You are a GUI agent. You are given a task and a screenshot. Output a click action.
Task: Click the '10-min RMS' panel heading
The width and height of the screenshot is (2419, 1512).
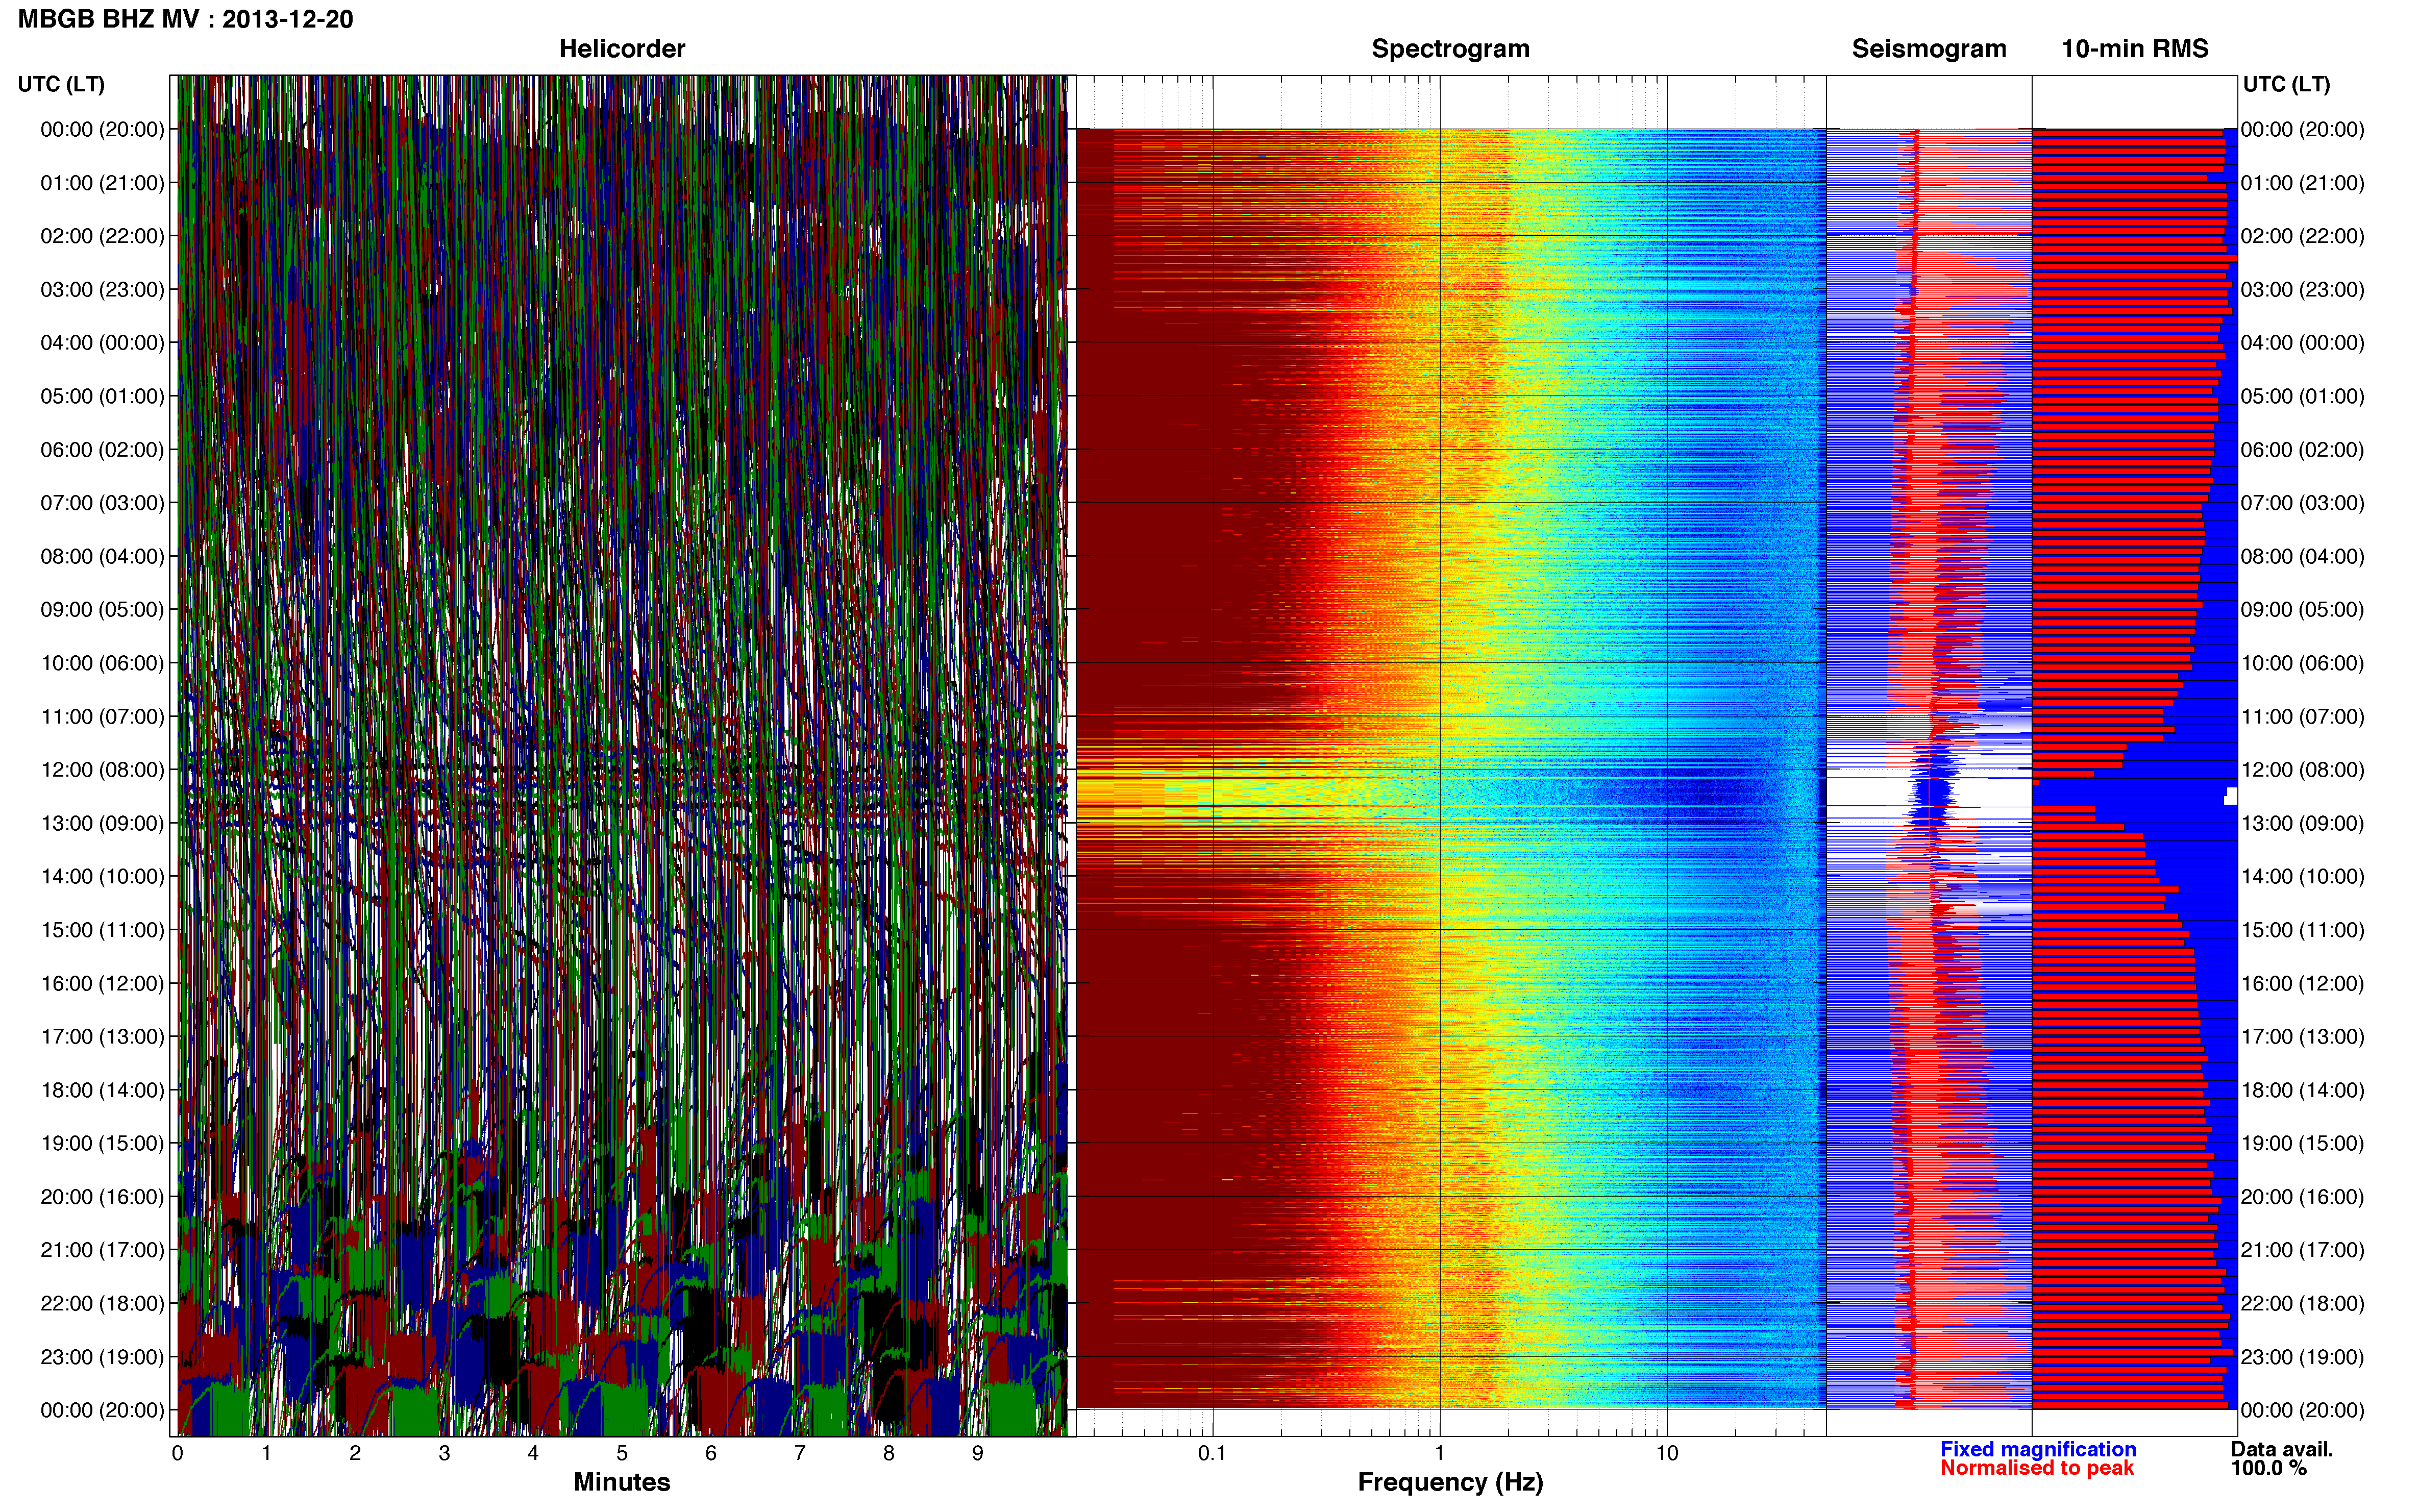[x=2134, y=49]
